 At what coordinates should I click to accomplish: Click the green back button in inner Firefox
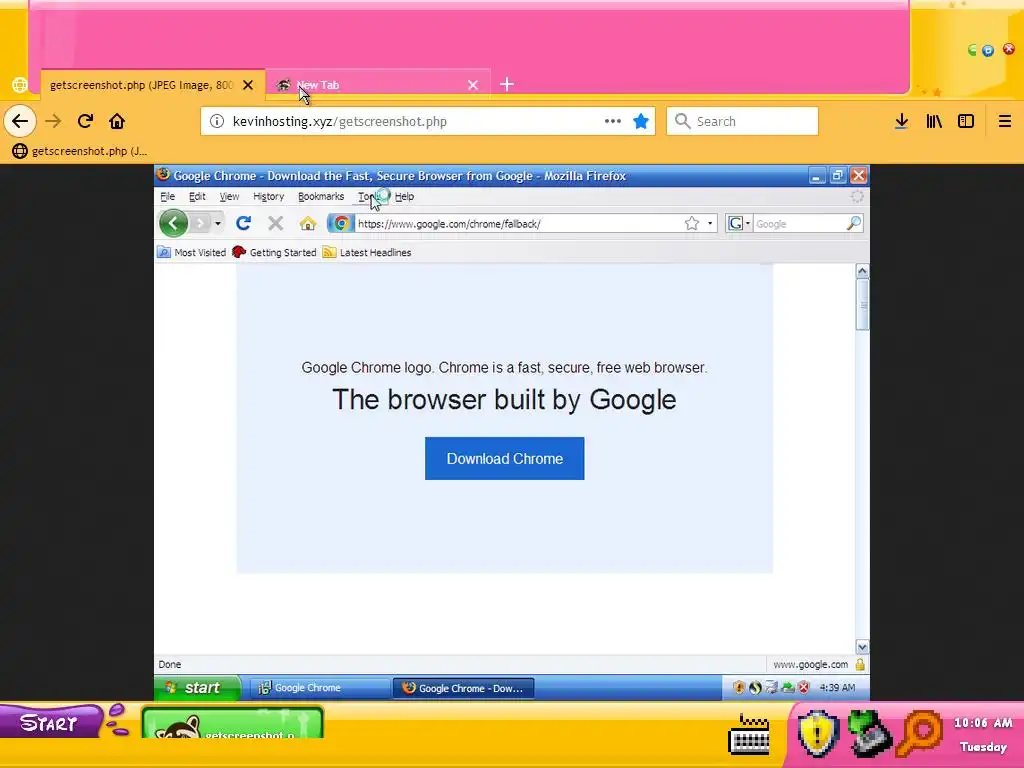click(173, 223)
